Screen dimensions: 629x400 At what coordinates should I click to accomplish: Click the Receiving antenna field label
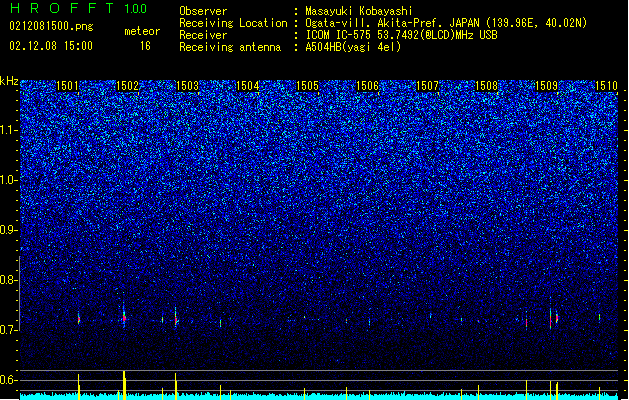click(x=230, y=47)
